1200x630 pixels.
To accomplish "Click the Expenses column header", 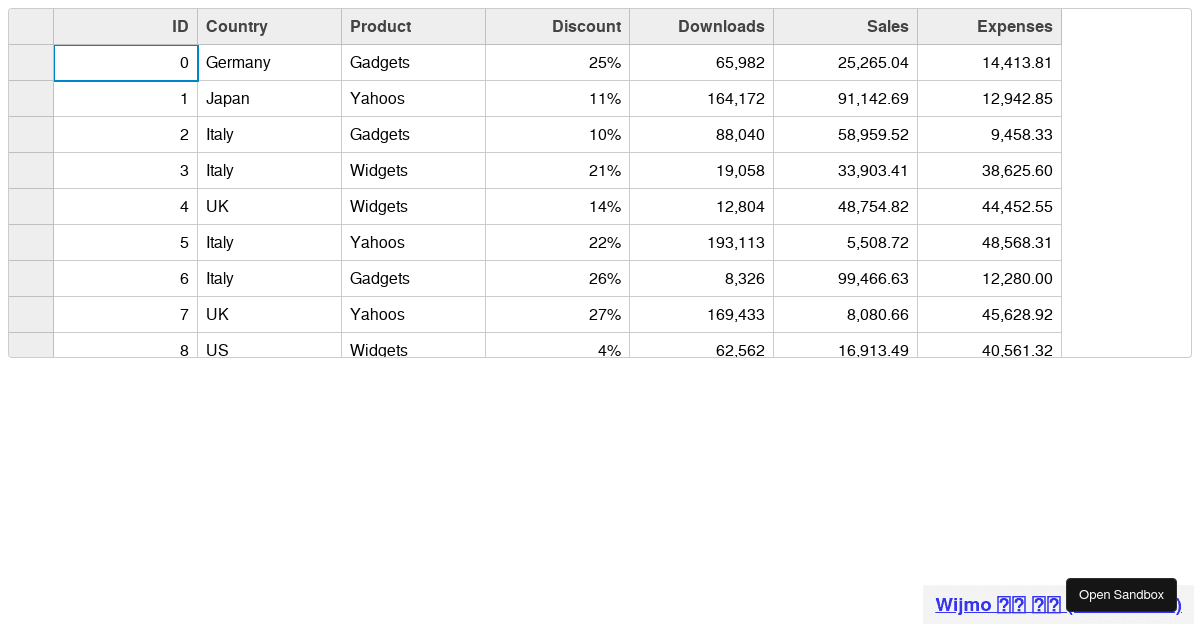I will [989, 27].
